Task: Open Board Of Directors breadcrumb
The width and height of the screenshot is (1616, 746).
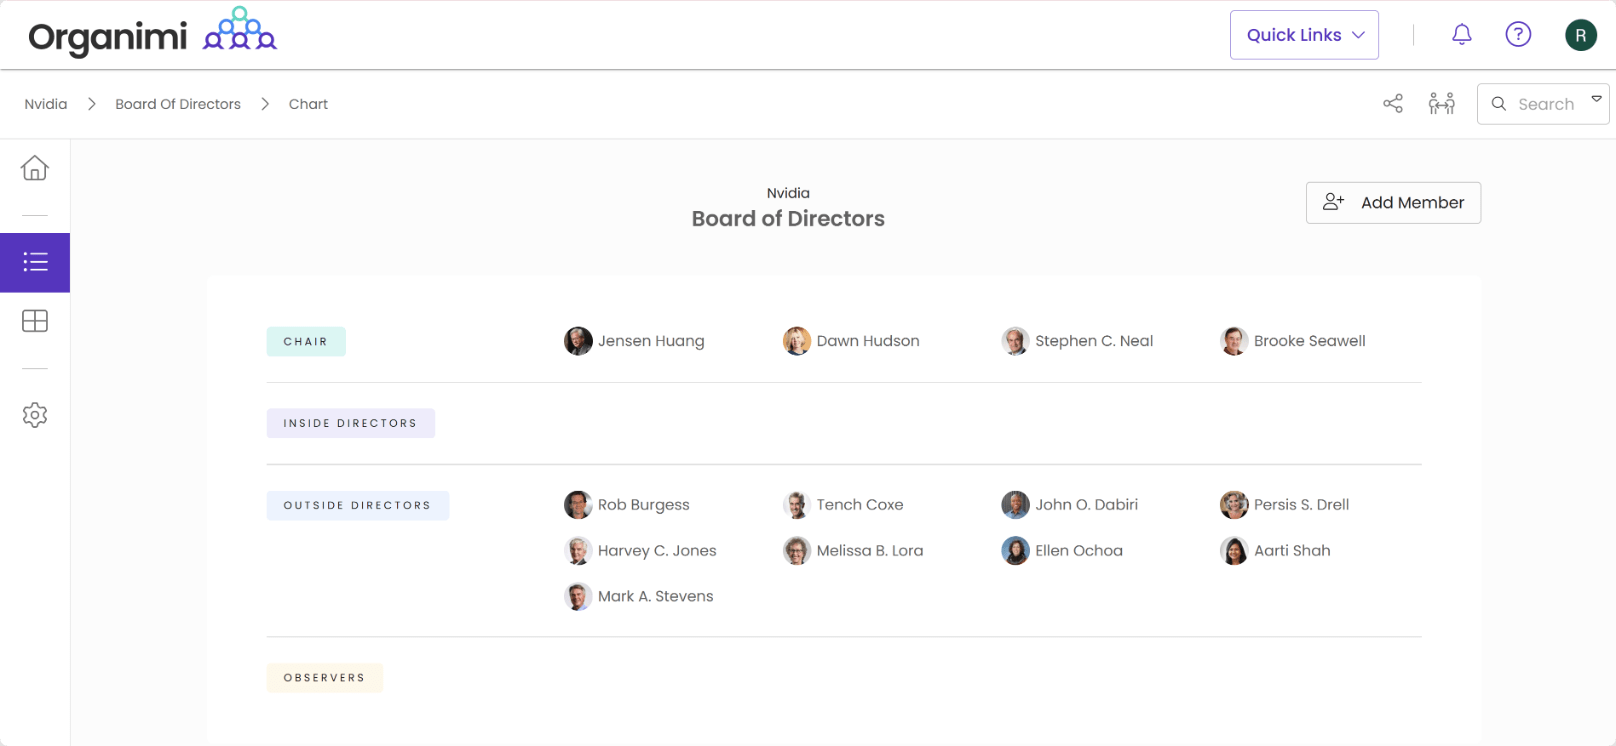Action: click(178, 104)
